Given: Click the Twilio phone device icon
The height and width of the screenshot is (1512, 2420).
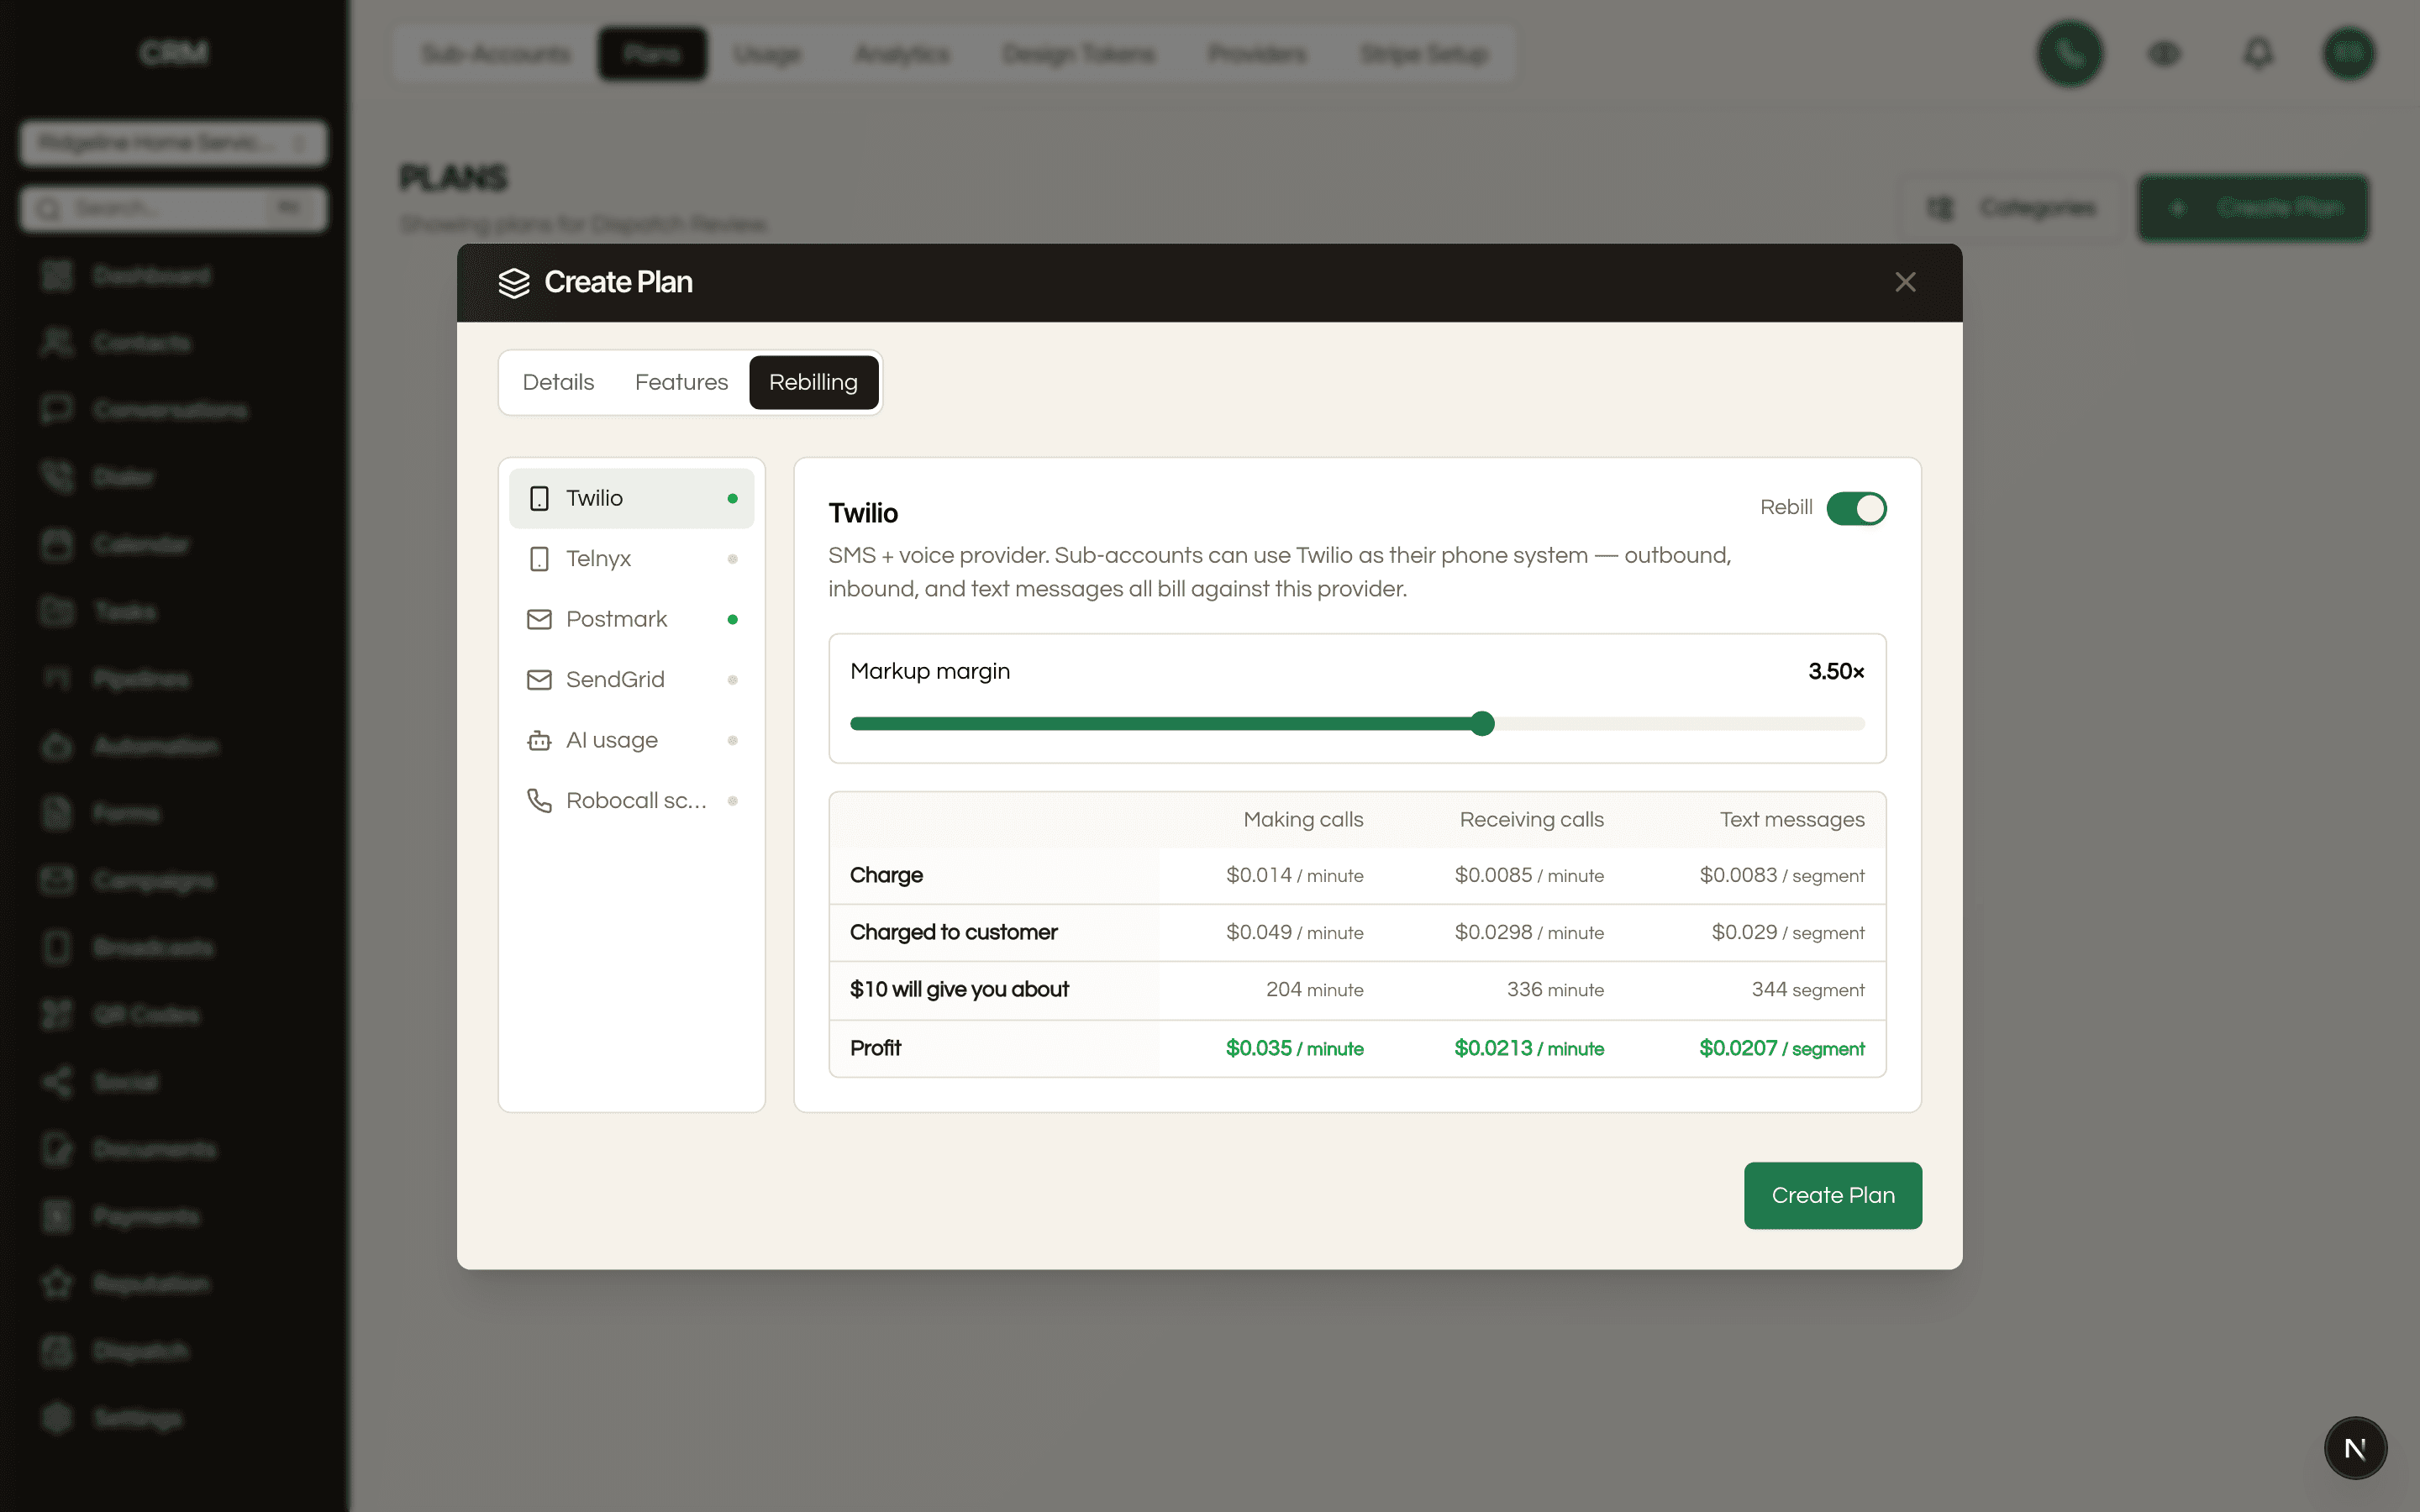Looking at the screenshot, I should (x=539, y=498).
